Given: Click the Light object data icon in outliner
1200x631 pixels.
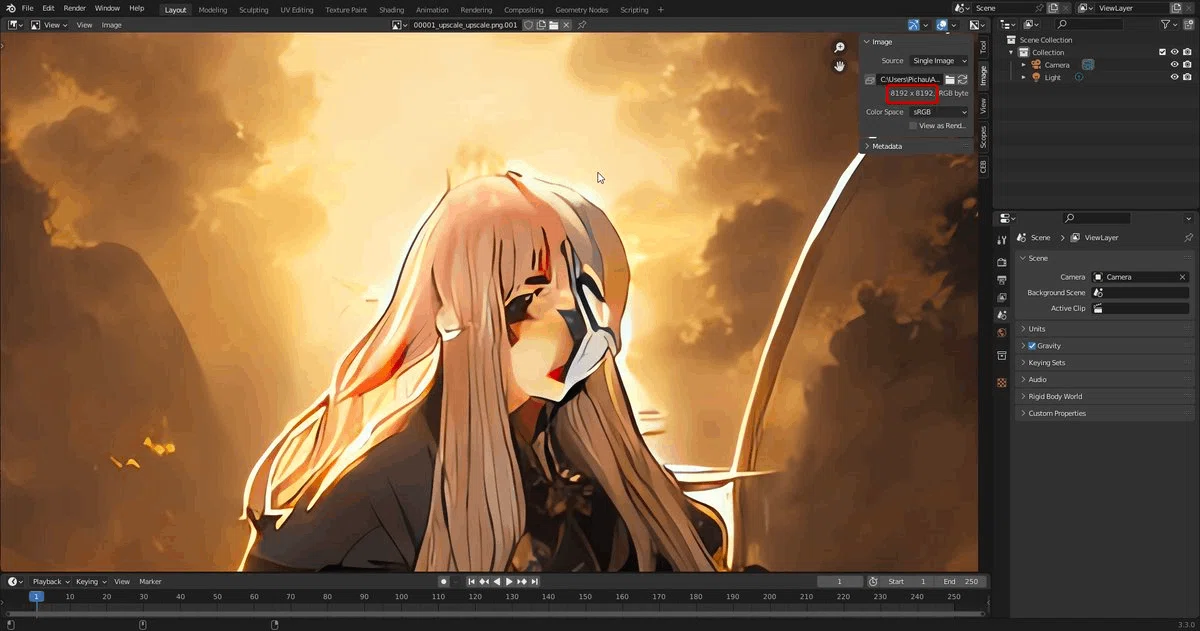Looking at the screenshot, I should pyautogui.click(x=1079, y=77).
